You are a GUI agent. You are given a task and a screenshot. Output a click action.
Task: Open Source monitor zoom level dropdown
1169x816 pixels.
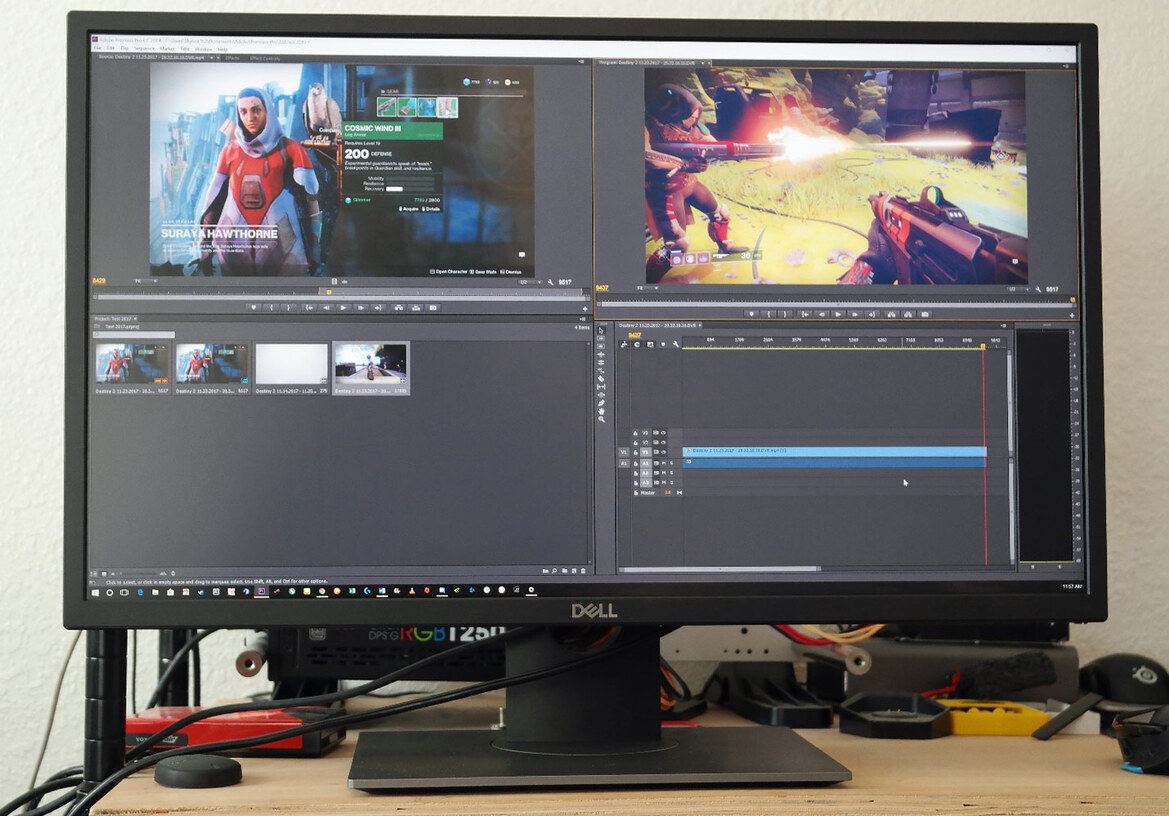click(145, 281)
